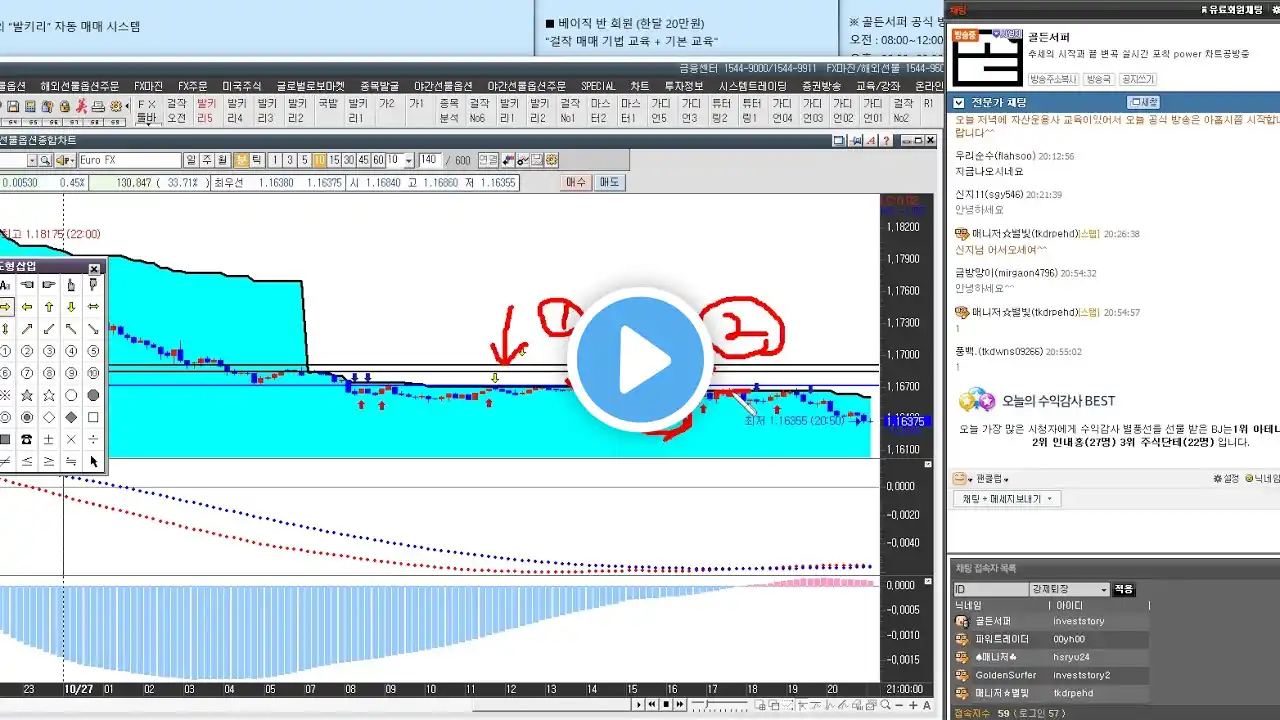Click the 매도 sell button

click(609, 182)
